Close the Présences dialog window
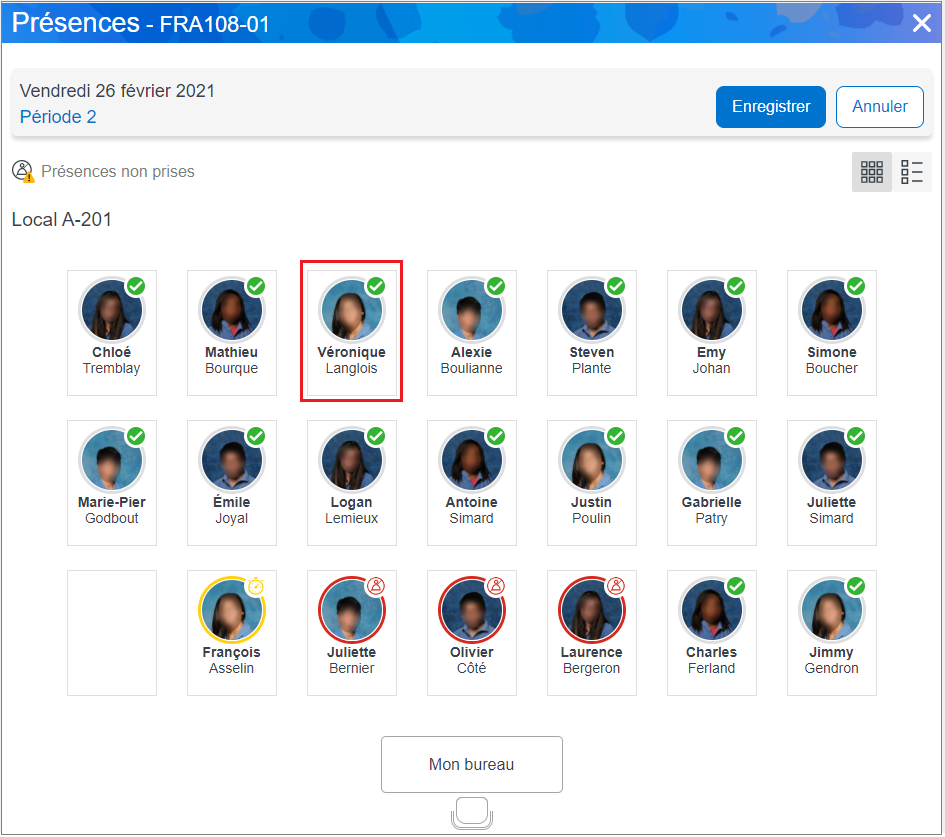This screenshot has height=837, width=945. [x=921, y=23]
